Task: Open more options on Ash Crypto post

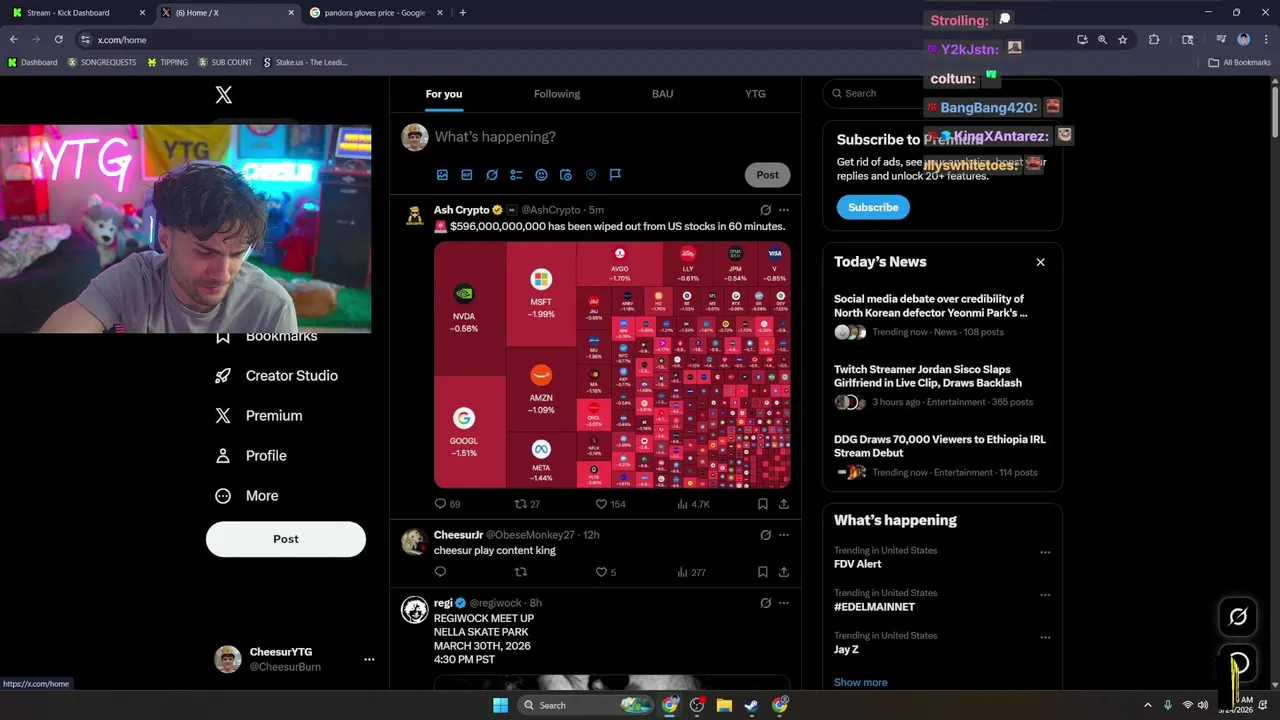Action: tap(784, 210)
